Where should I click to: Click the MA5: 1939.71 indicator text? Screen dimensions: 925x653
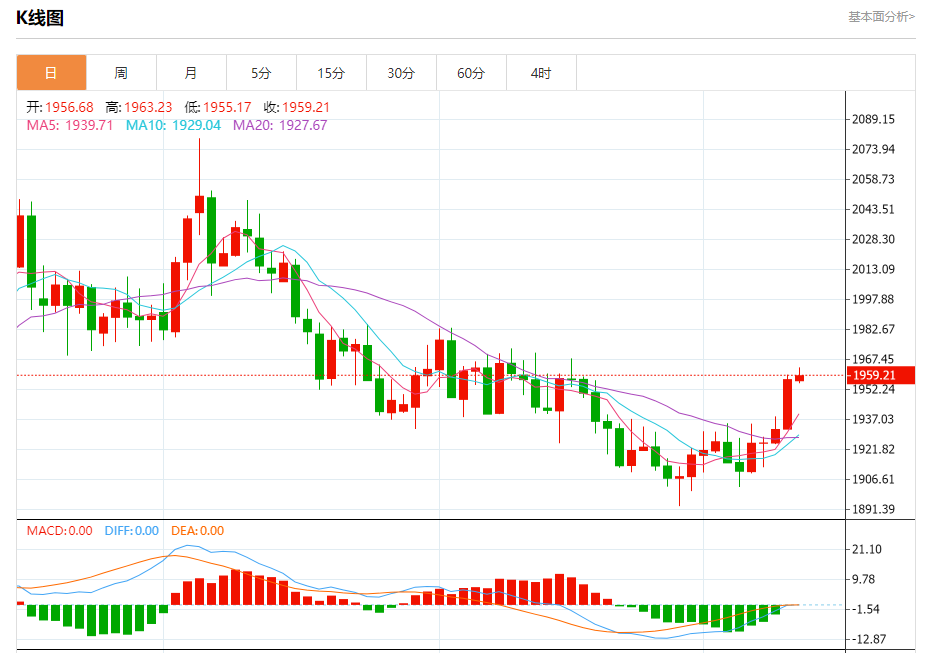click(70, 125)
